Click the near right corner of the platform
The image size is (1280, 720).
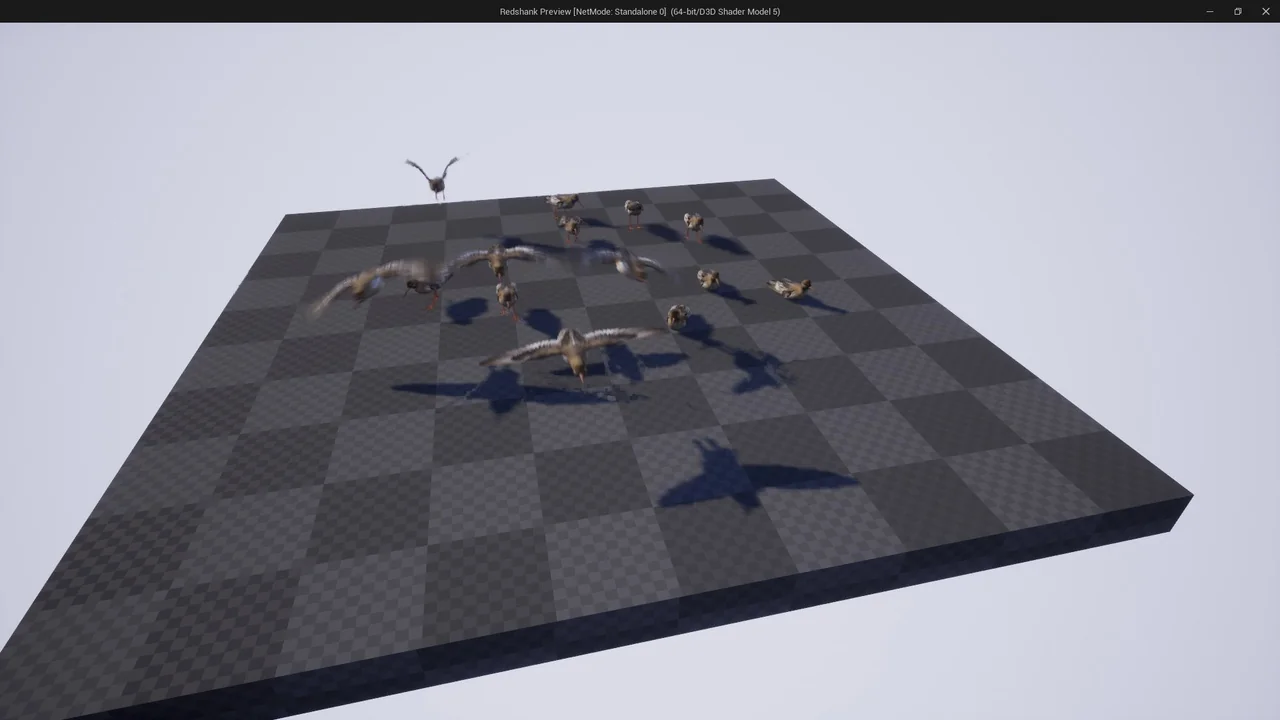click(x=1188, y=496)
